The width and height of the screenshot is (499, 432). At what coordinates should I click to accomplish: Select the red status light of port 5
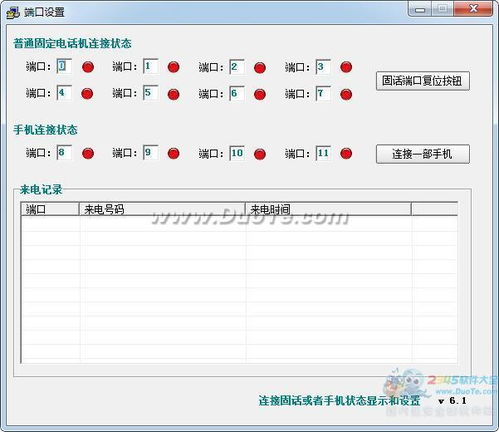pyautogui.click(x=174, y=94)
